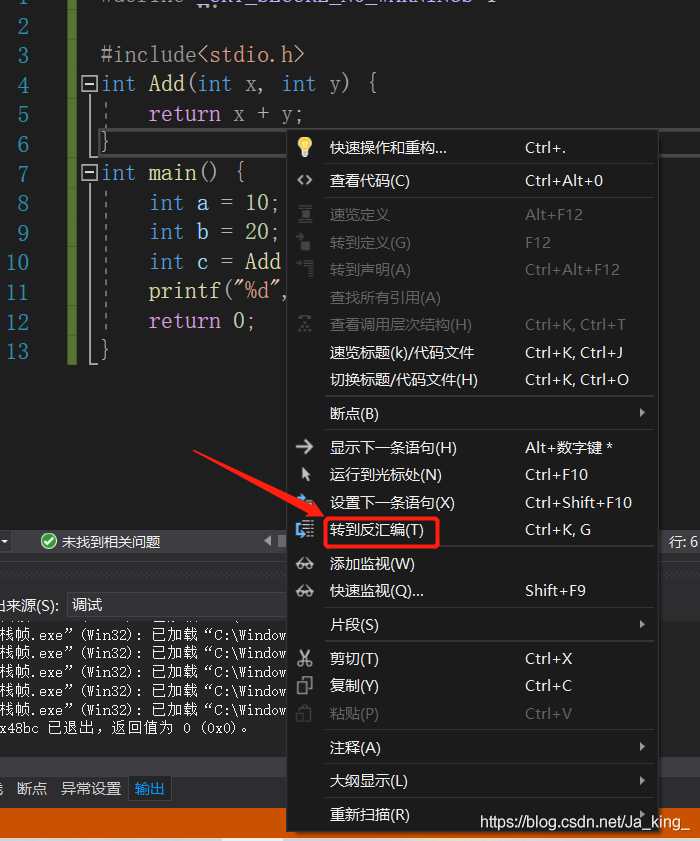Click the quick watch glasses icon

[x=305, y=591]
